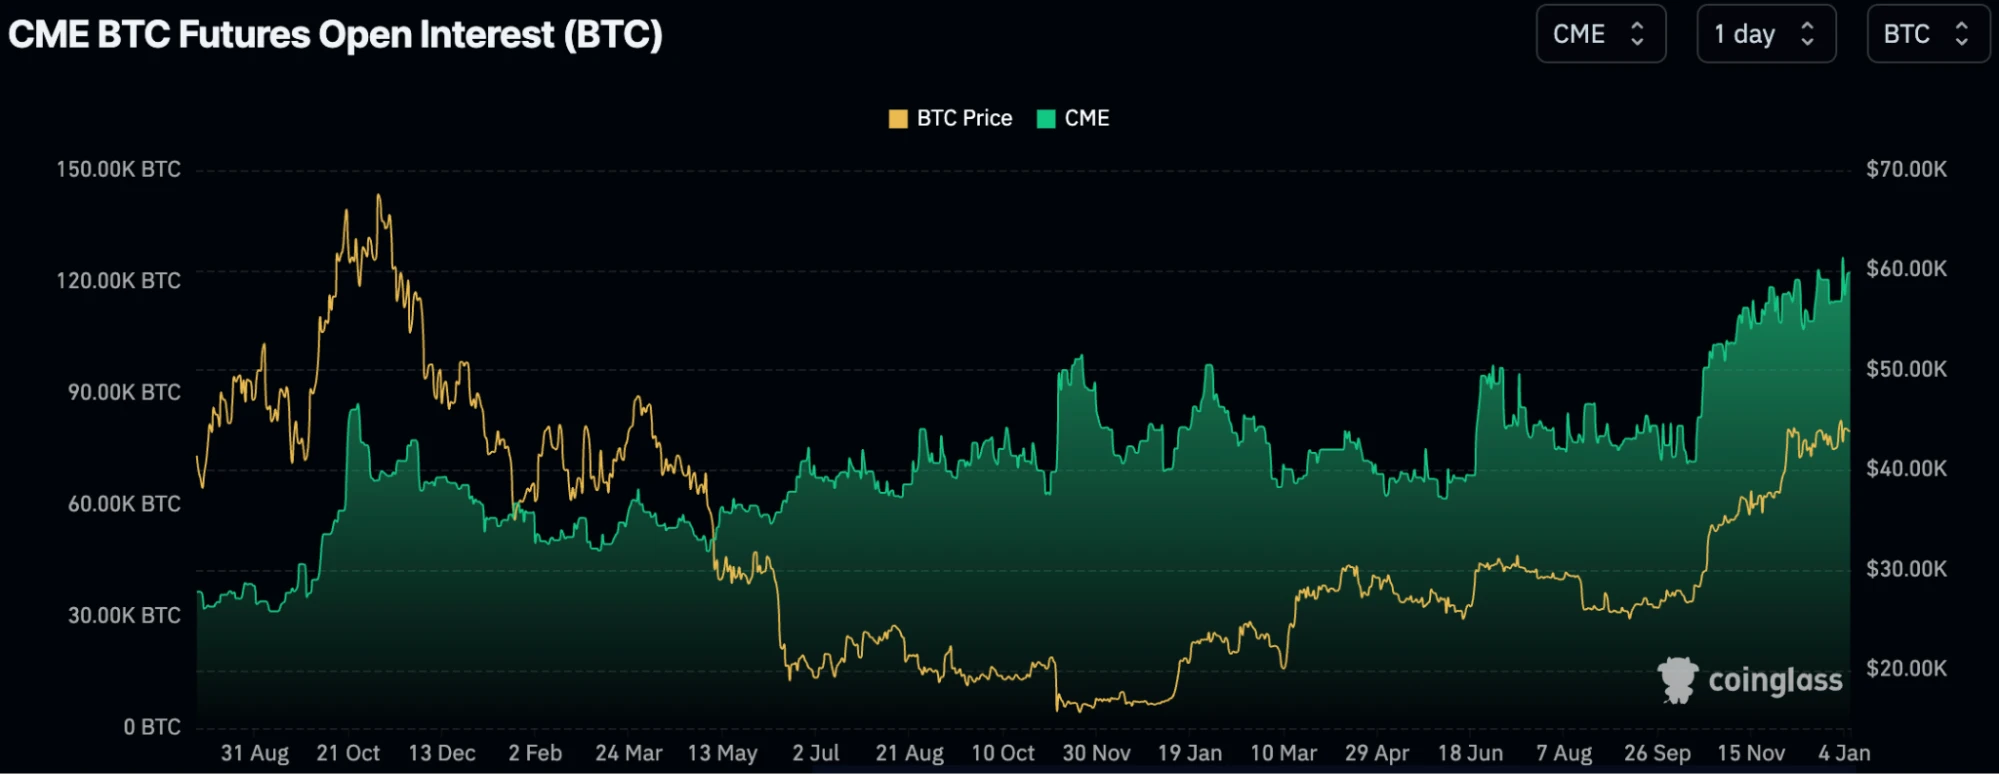The width and height of the screenshot is (1999, 775).
Task: Click the 13 Dec date label
Action: [x=442, y=753]
